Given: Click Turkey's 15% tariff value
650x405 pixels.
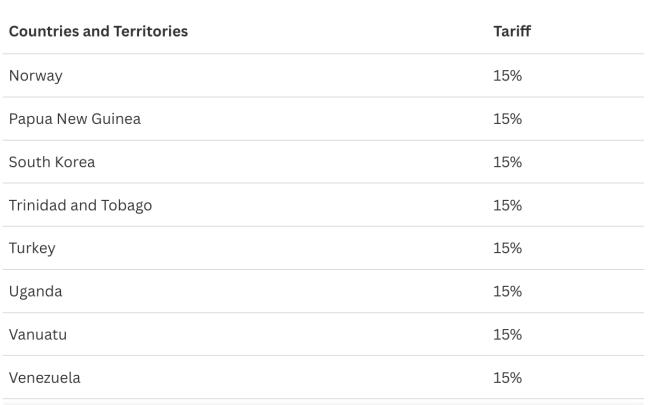Looking at the screenshot, I should (x=507, y=248).
